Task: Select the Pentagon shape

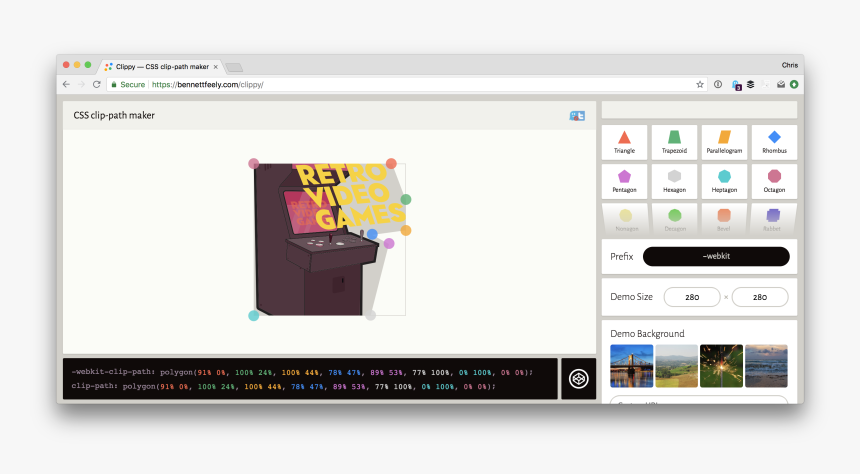Action: click(624, 182)
